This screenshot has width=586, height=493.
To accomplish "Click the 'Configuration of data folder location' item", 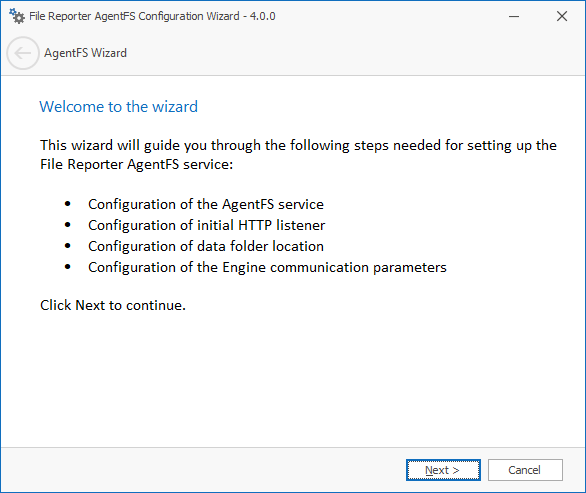I will (206, 246).
